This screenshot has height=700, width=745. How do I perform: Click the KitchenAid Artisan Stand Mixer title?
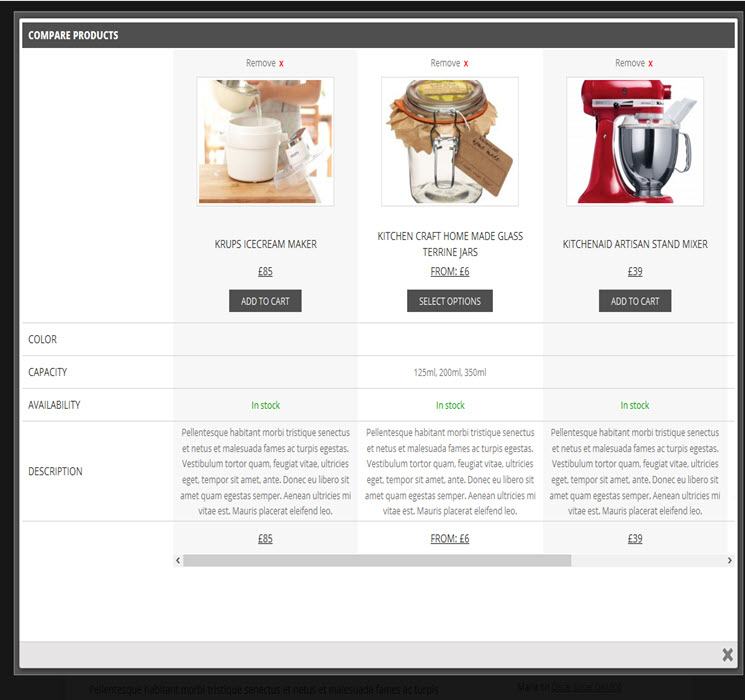[635, 244]
